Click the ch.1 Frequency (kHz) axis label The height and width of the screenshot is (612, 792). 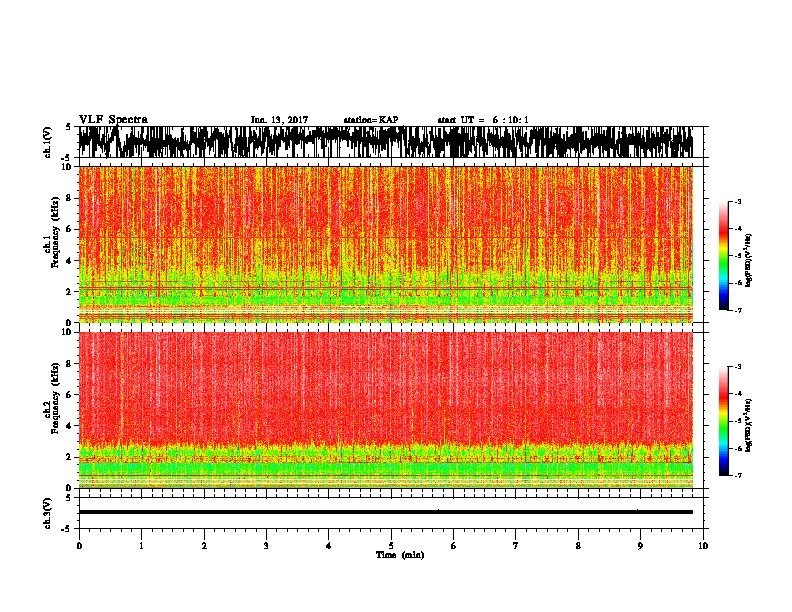pos(55,233)
